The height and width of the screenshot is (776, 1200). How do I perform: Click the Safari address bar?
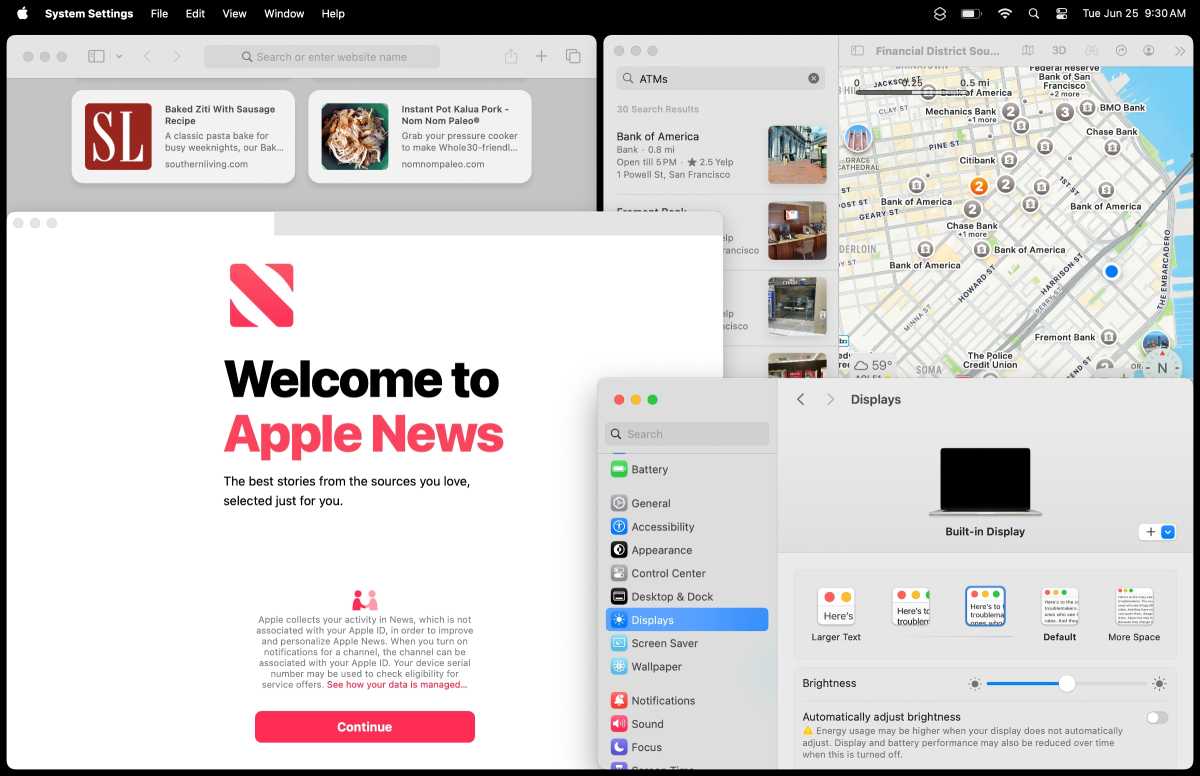coord(322,57)
